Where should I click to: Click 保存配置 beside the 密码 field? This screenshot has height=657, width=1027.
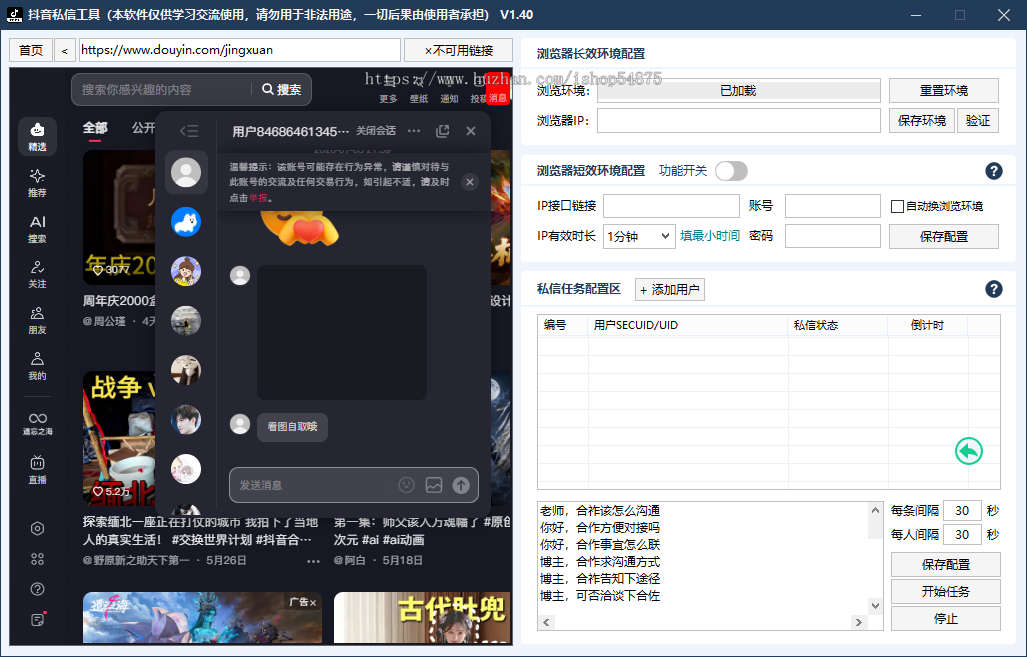tap(944, 236)
